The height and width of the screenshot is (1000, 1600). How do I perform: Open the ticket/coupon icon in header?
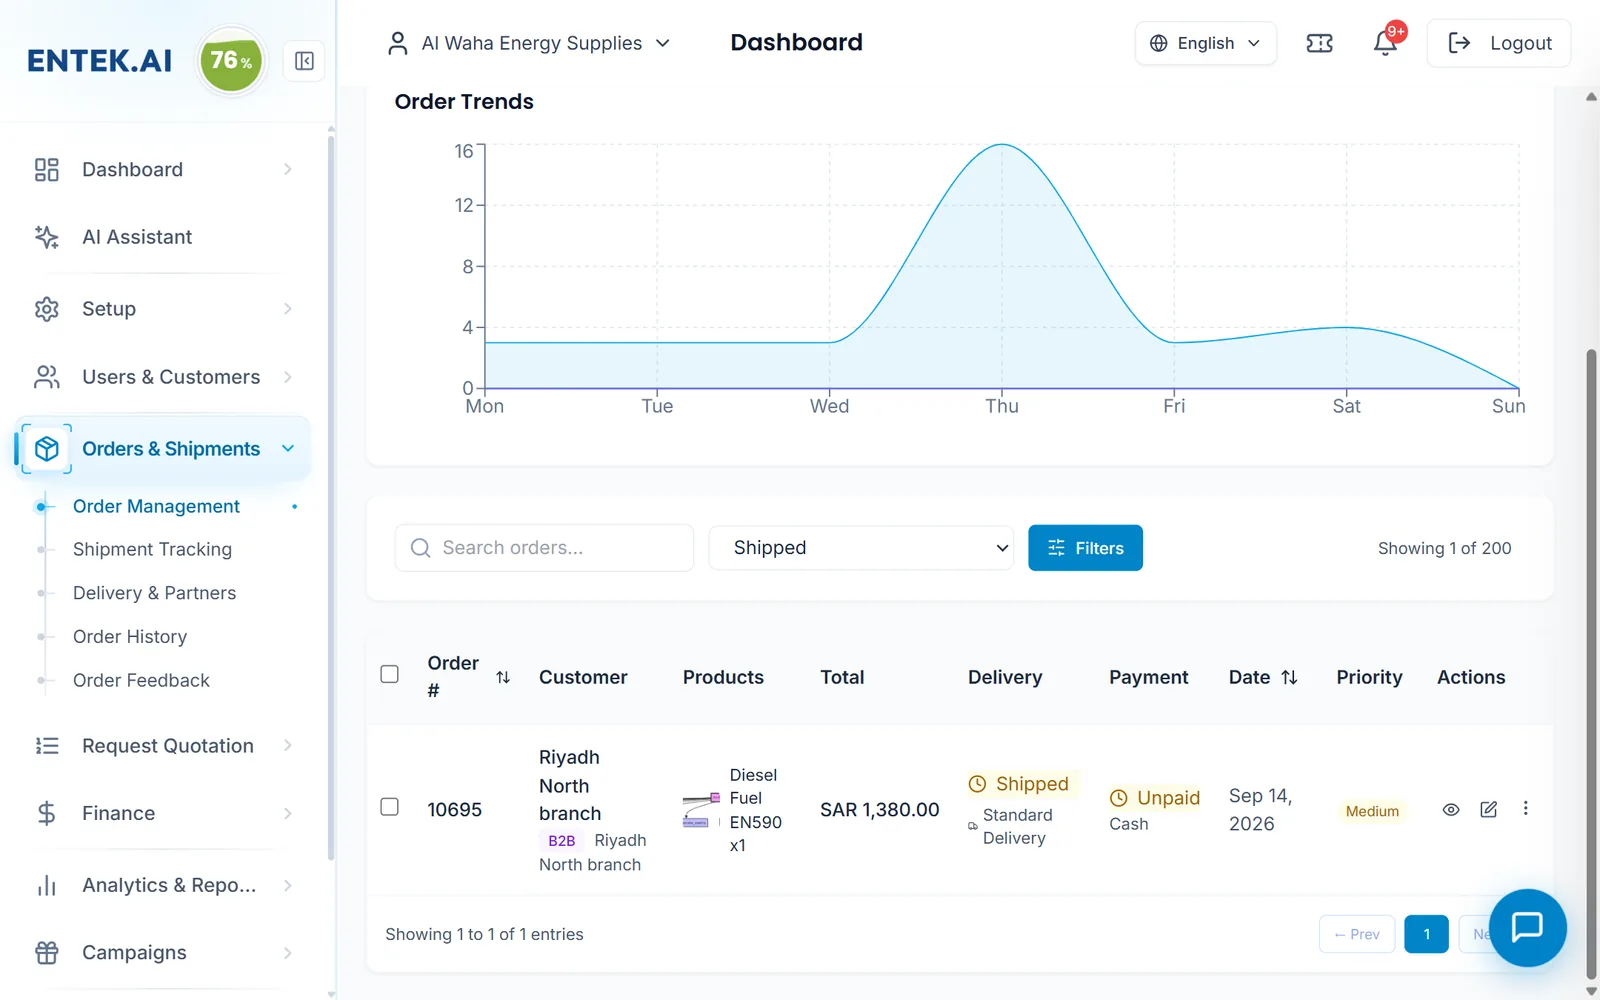[1320, 43]
